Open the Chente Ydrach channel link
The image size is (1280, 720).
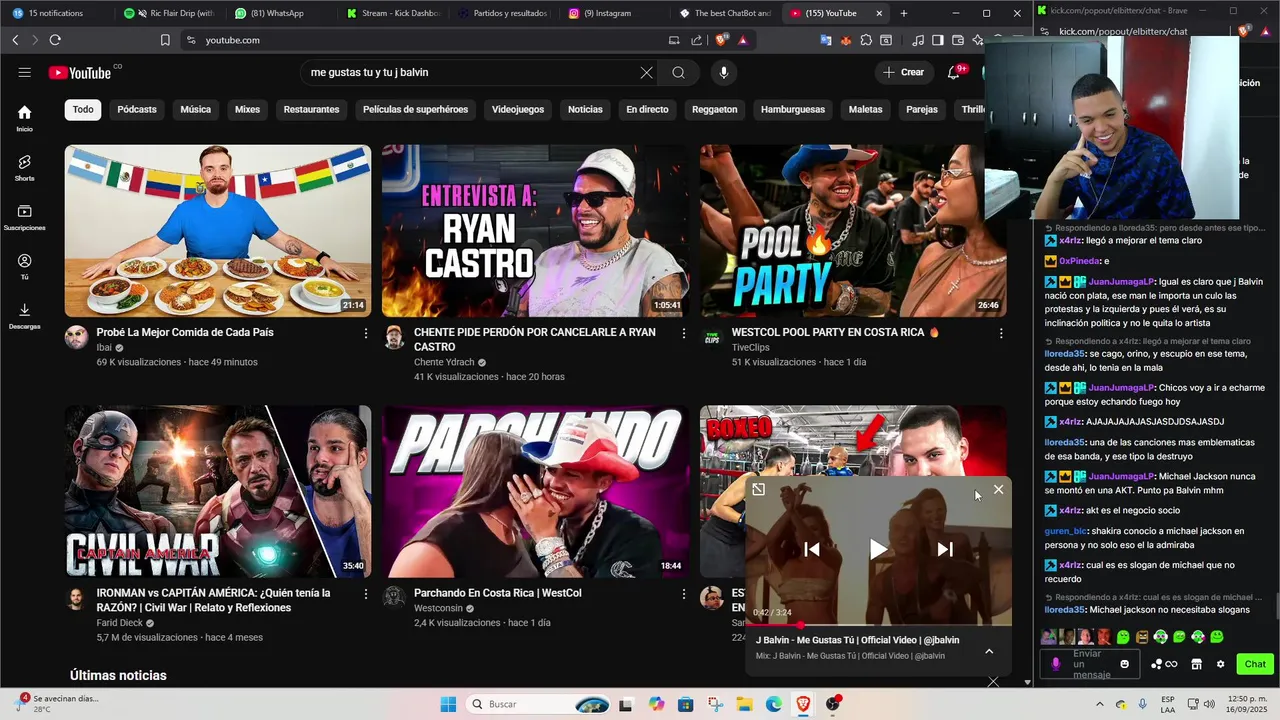point(445,362)
